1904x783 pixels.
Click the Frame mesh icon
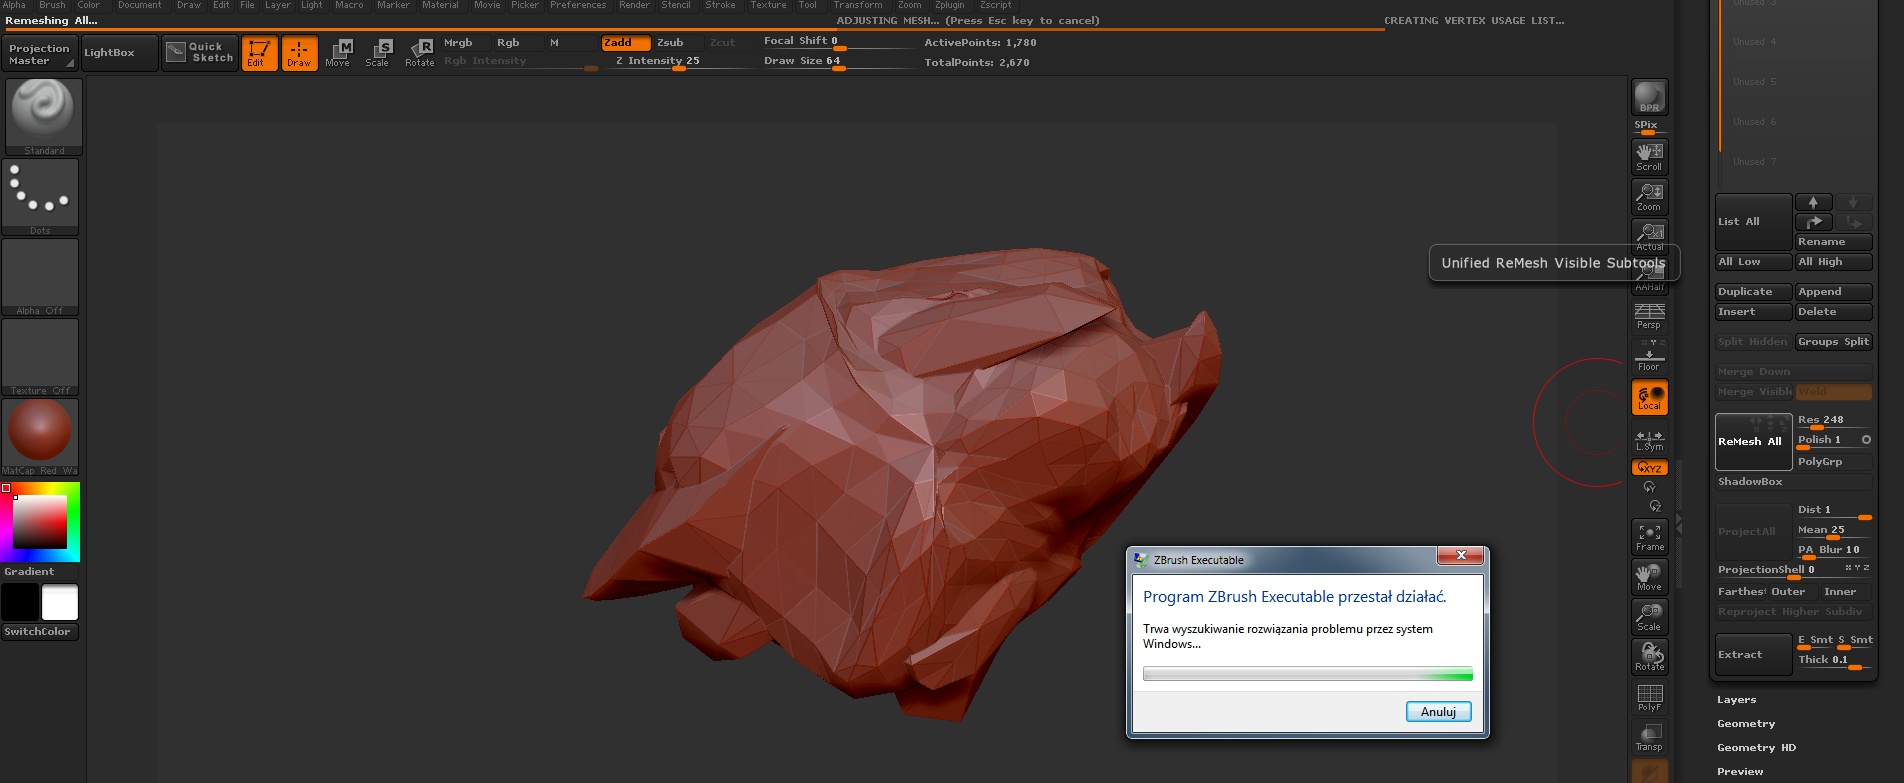click(x=1649, y=537)
